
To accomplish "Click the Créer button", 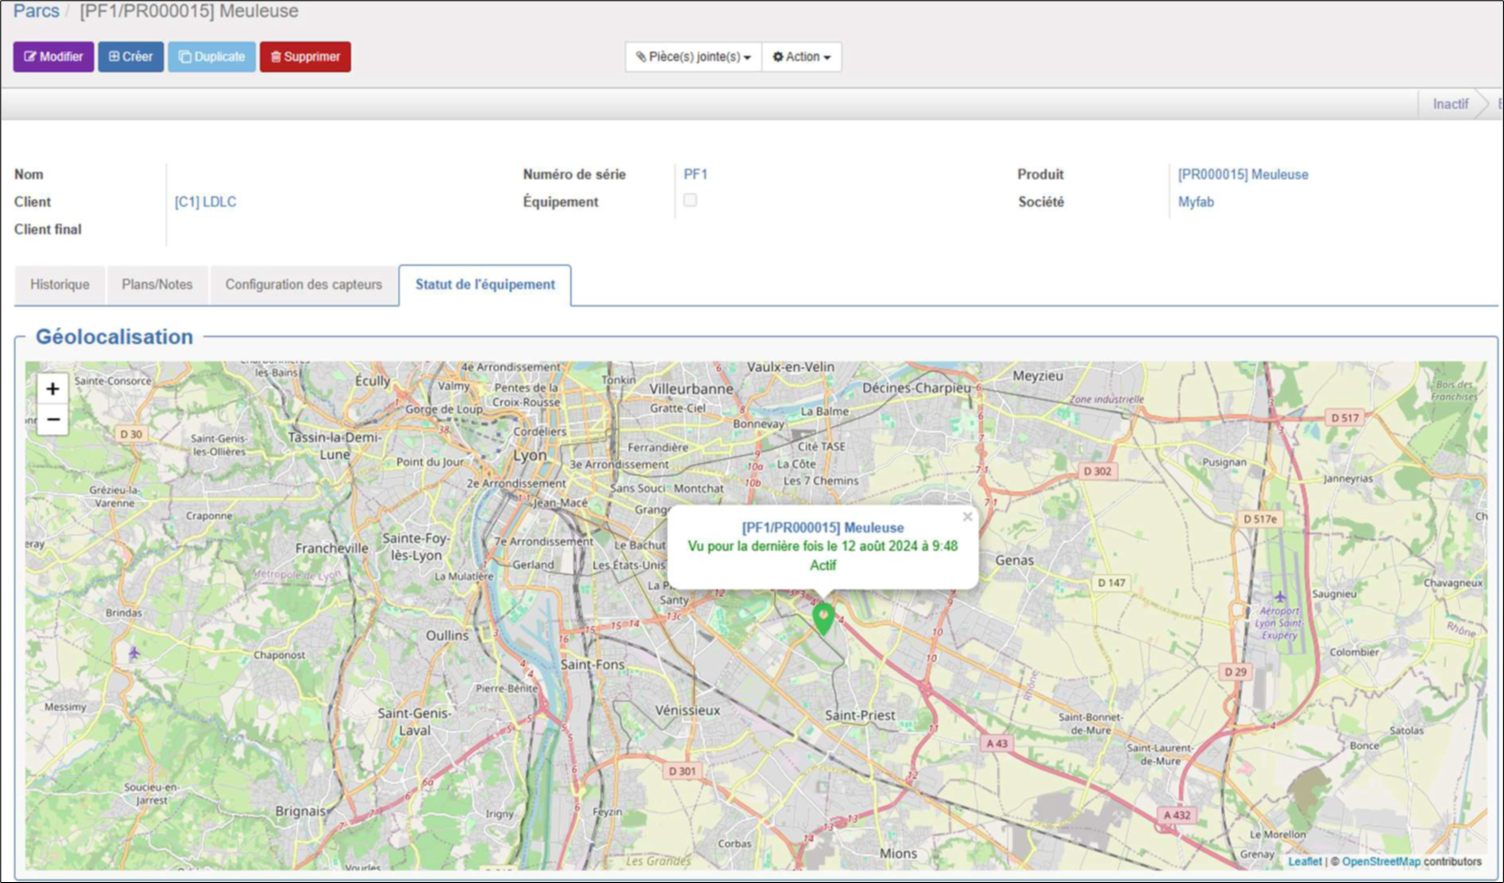I will pos(131,57).
